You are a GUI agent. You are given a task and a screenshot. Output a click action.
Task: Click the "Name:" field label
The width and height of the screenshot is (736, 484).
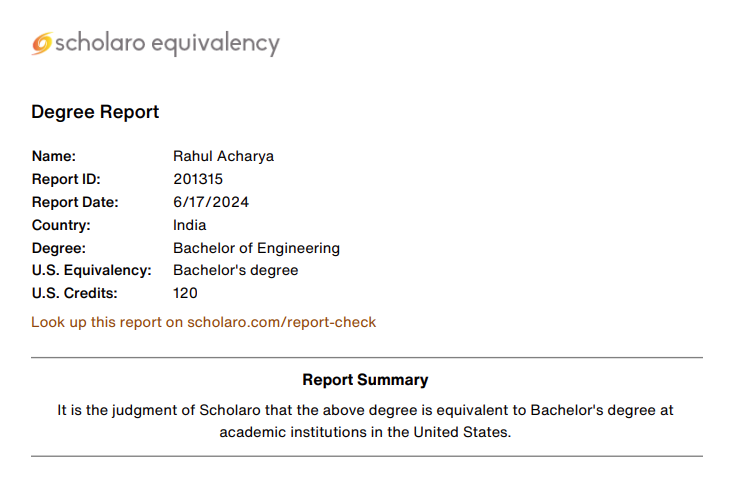coord(54,156)
